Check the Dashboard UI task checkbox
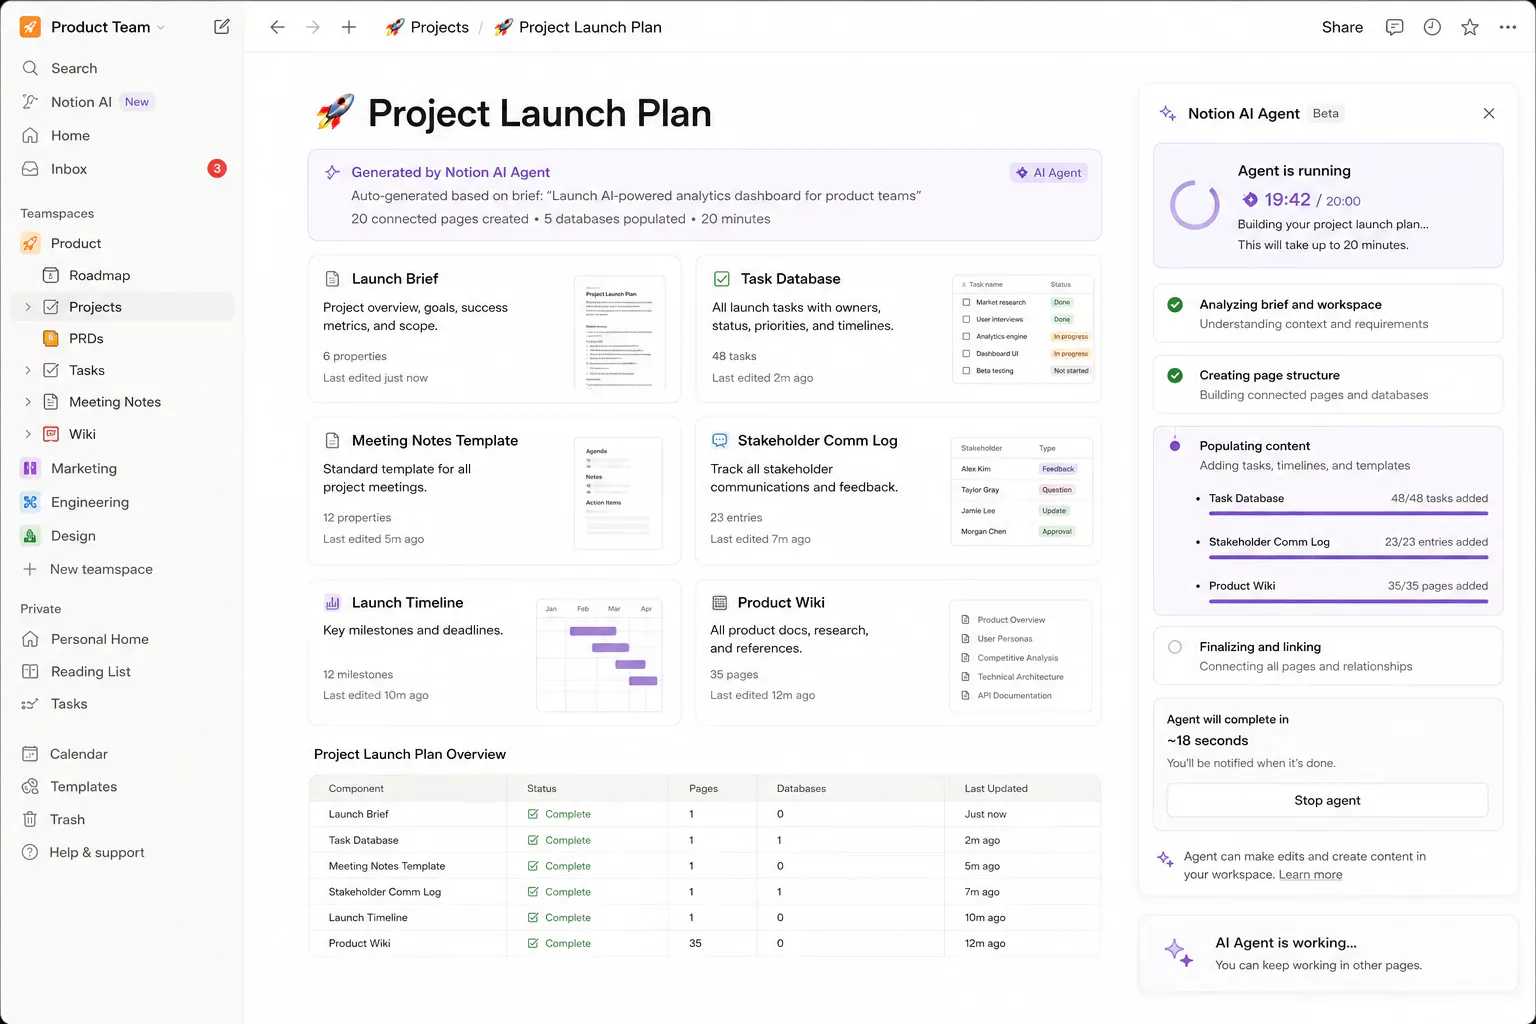This screenshot has height=1024, width=1536. click(966, 353)
